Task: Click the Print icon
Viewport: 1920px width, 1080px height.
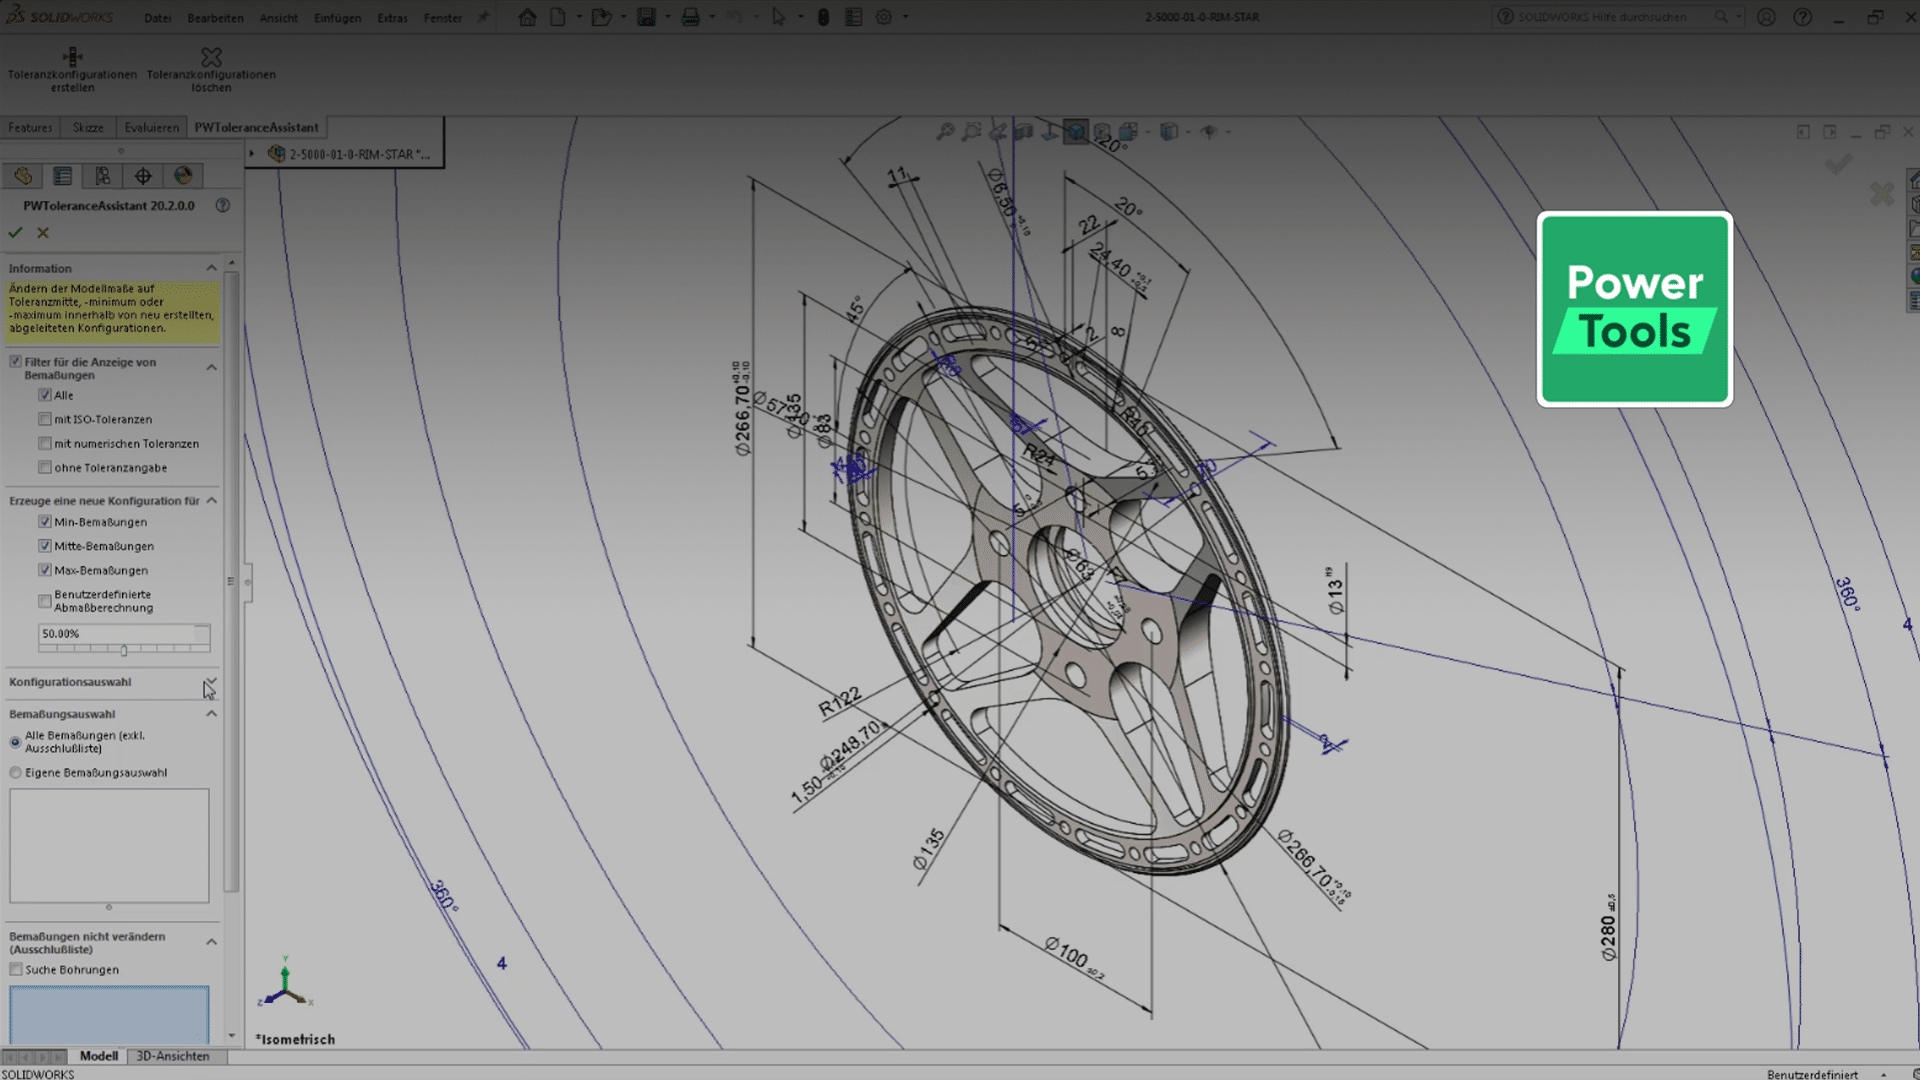Action: (690, 17)
